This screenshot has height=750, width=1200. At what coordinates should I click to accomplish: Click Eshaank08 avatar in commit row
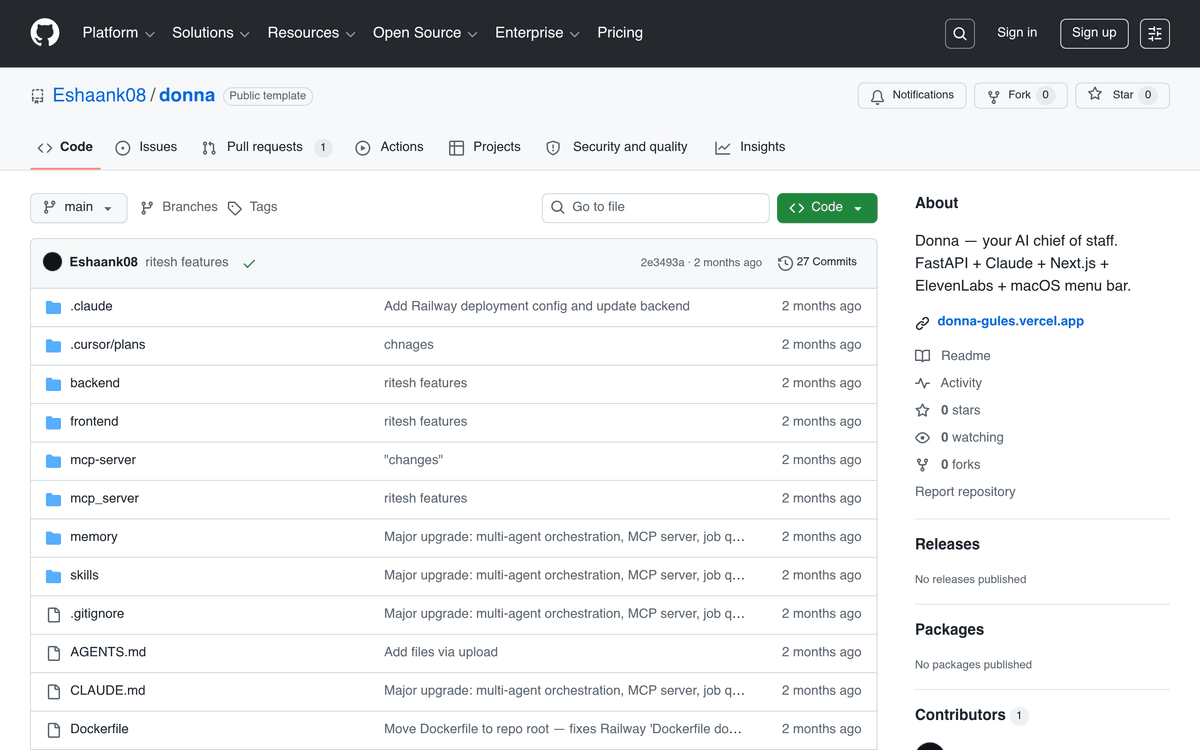[x=53, y=262]
